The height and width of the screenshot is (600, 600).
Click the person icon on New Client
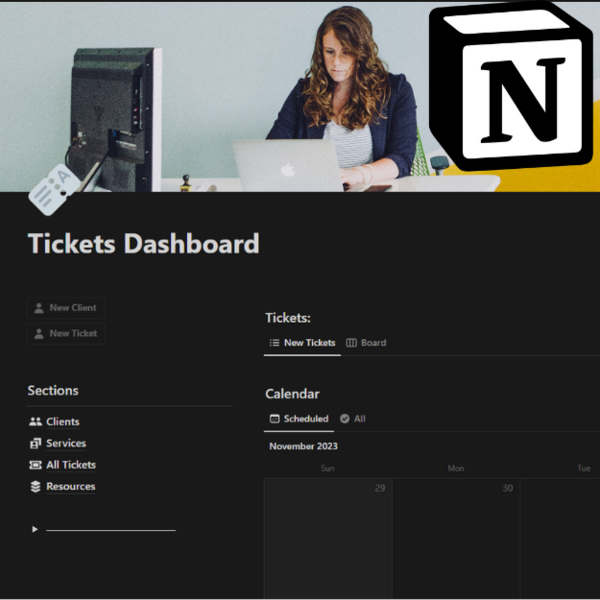pos(39,308)
